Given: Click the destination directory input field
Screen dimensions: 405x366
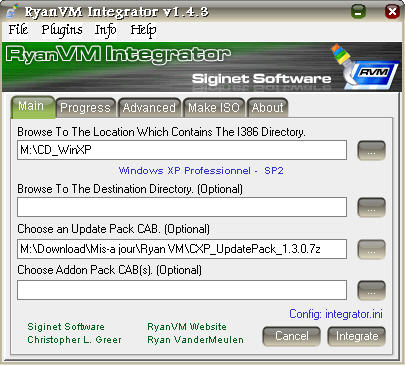Looking at the screenshot, I should pyautogui.click(x=182, y=207).
